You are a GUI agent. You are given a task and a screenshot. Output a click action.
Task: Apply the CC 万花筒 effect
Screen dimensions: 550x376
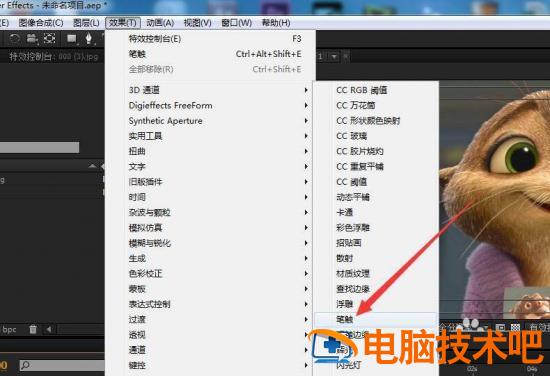[x=376, y=106]
